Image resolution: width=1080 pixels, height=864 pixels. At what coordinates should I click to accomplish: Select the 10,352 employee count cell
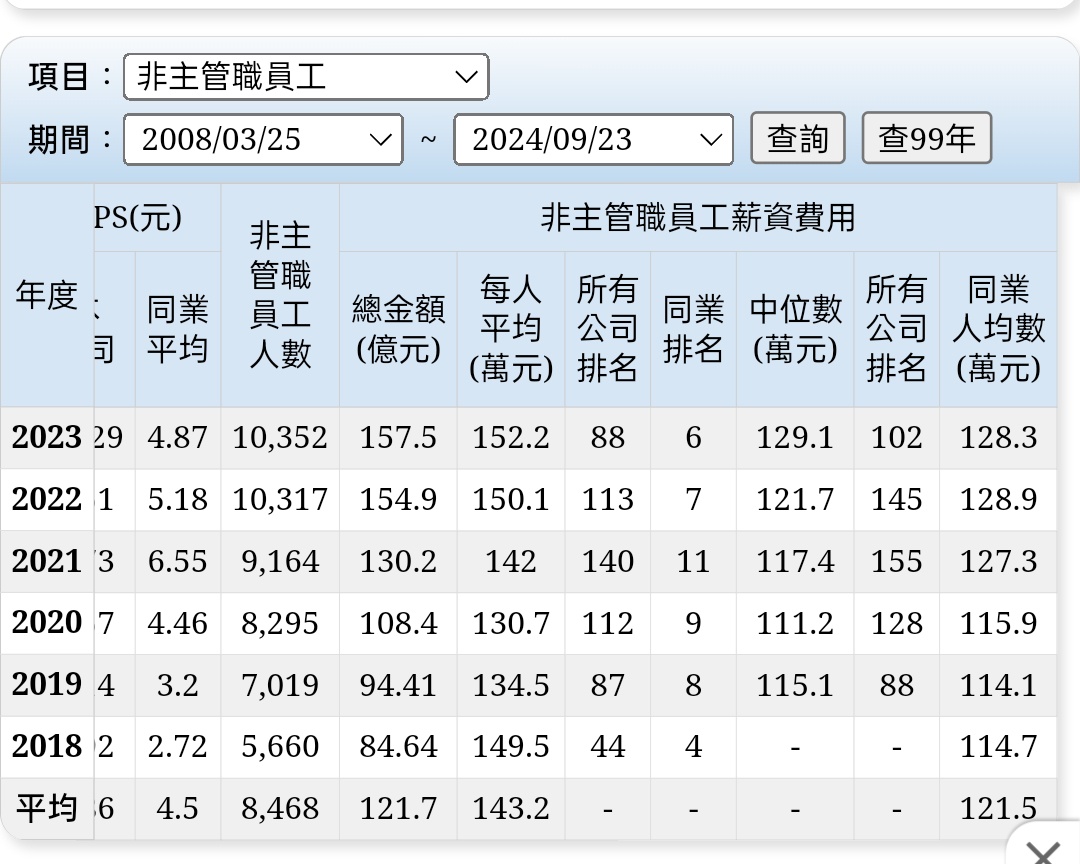280,438
